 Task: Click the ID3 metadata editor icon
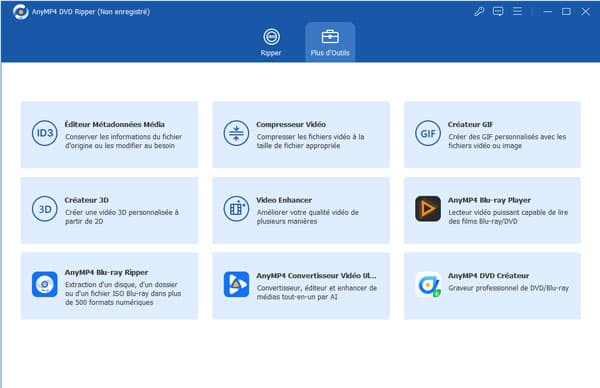(x=45, y=133)
